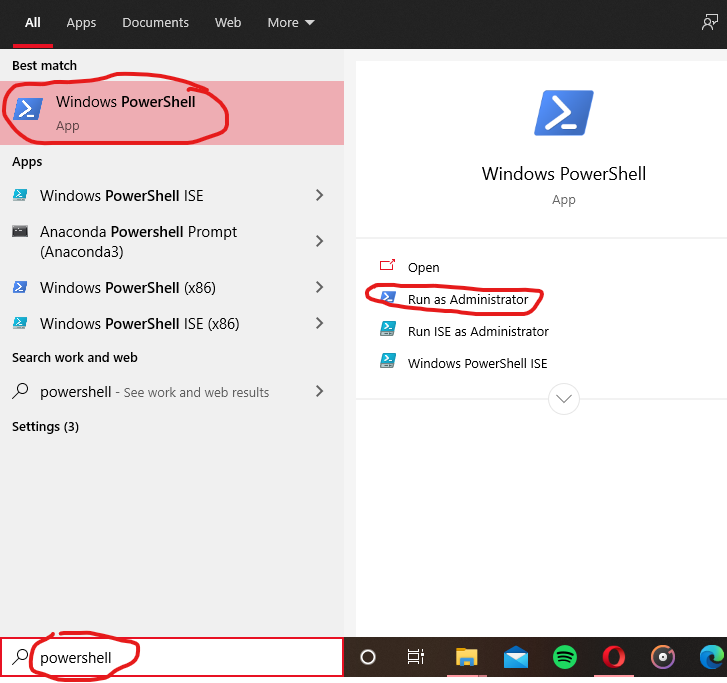Show more actions with the down chevron
Screen dimensions: 727x683
pyautogui.click(x=564, y=399)
